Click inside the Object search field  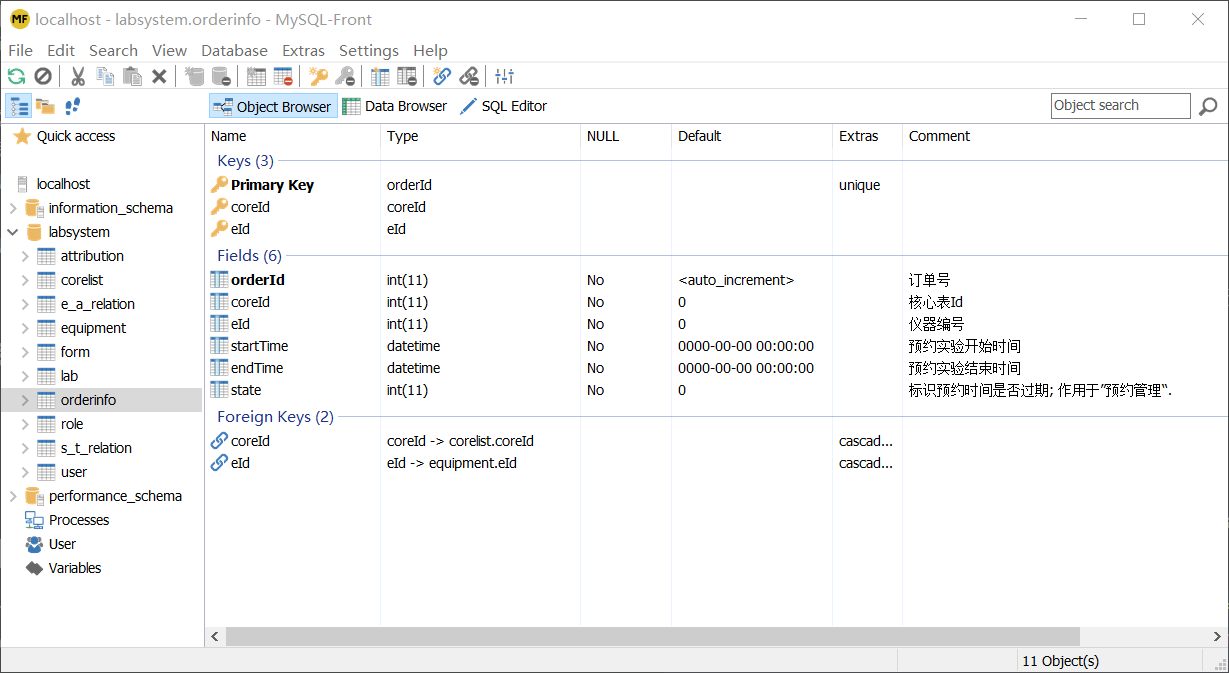(x=1120, y=105)
